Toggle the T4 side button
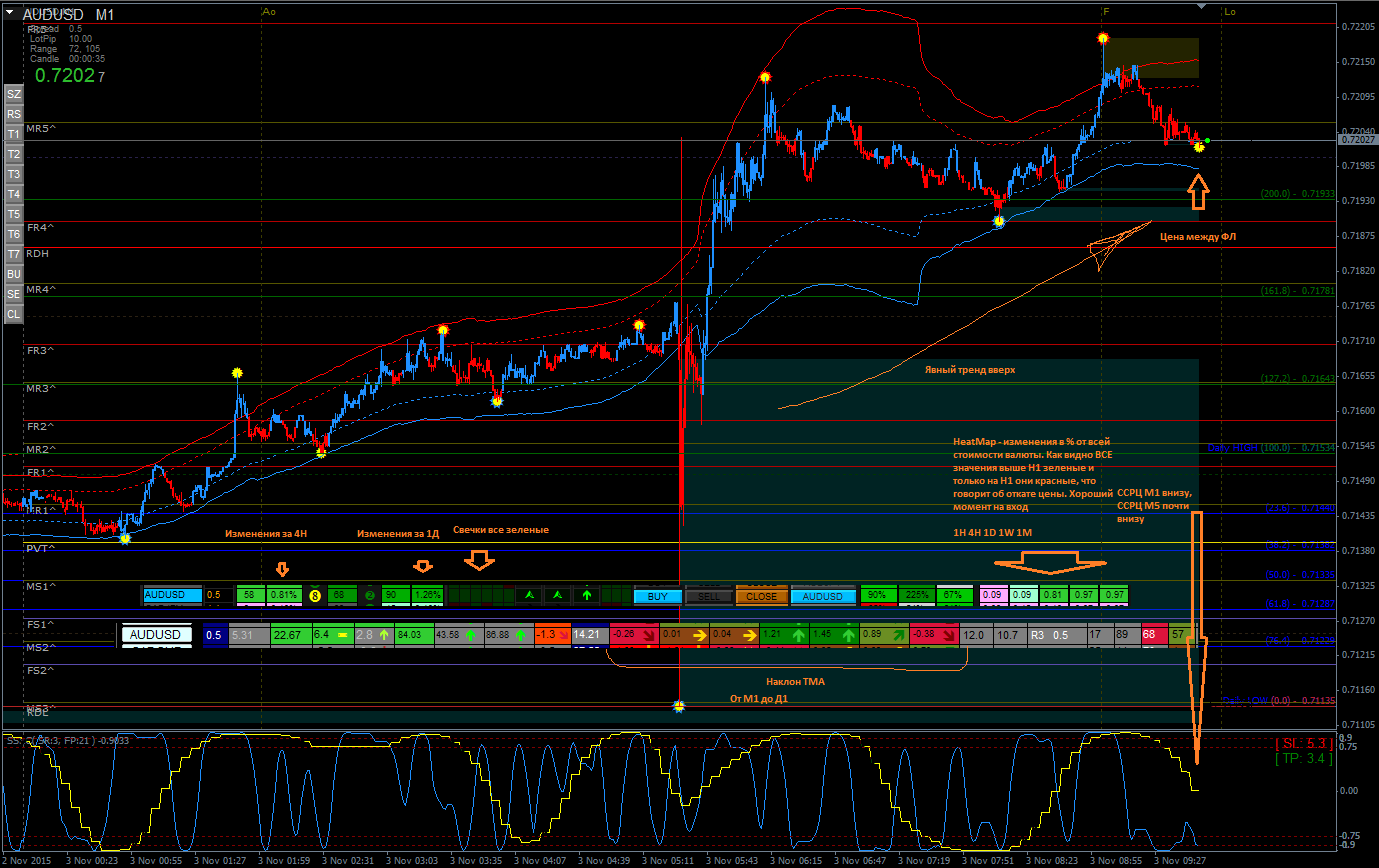This screenshot has height=868, width=1379. pos(13,194)
